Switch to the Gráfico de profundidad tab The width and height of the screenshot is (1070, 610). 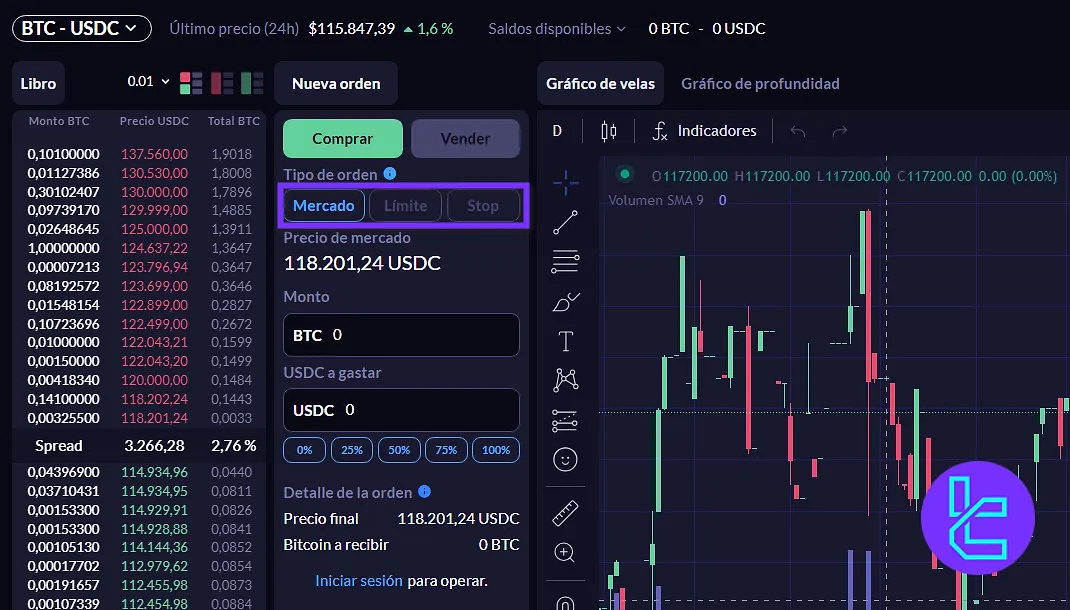[761, 83]
